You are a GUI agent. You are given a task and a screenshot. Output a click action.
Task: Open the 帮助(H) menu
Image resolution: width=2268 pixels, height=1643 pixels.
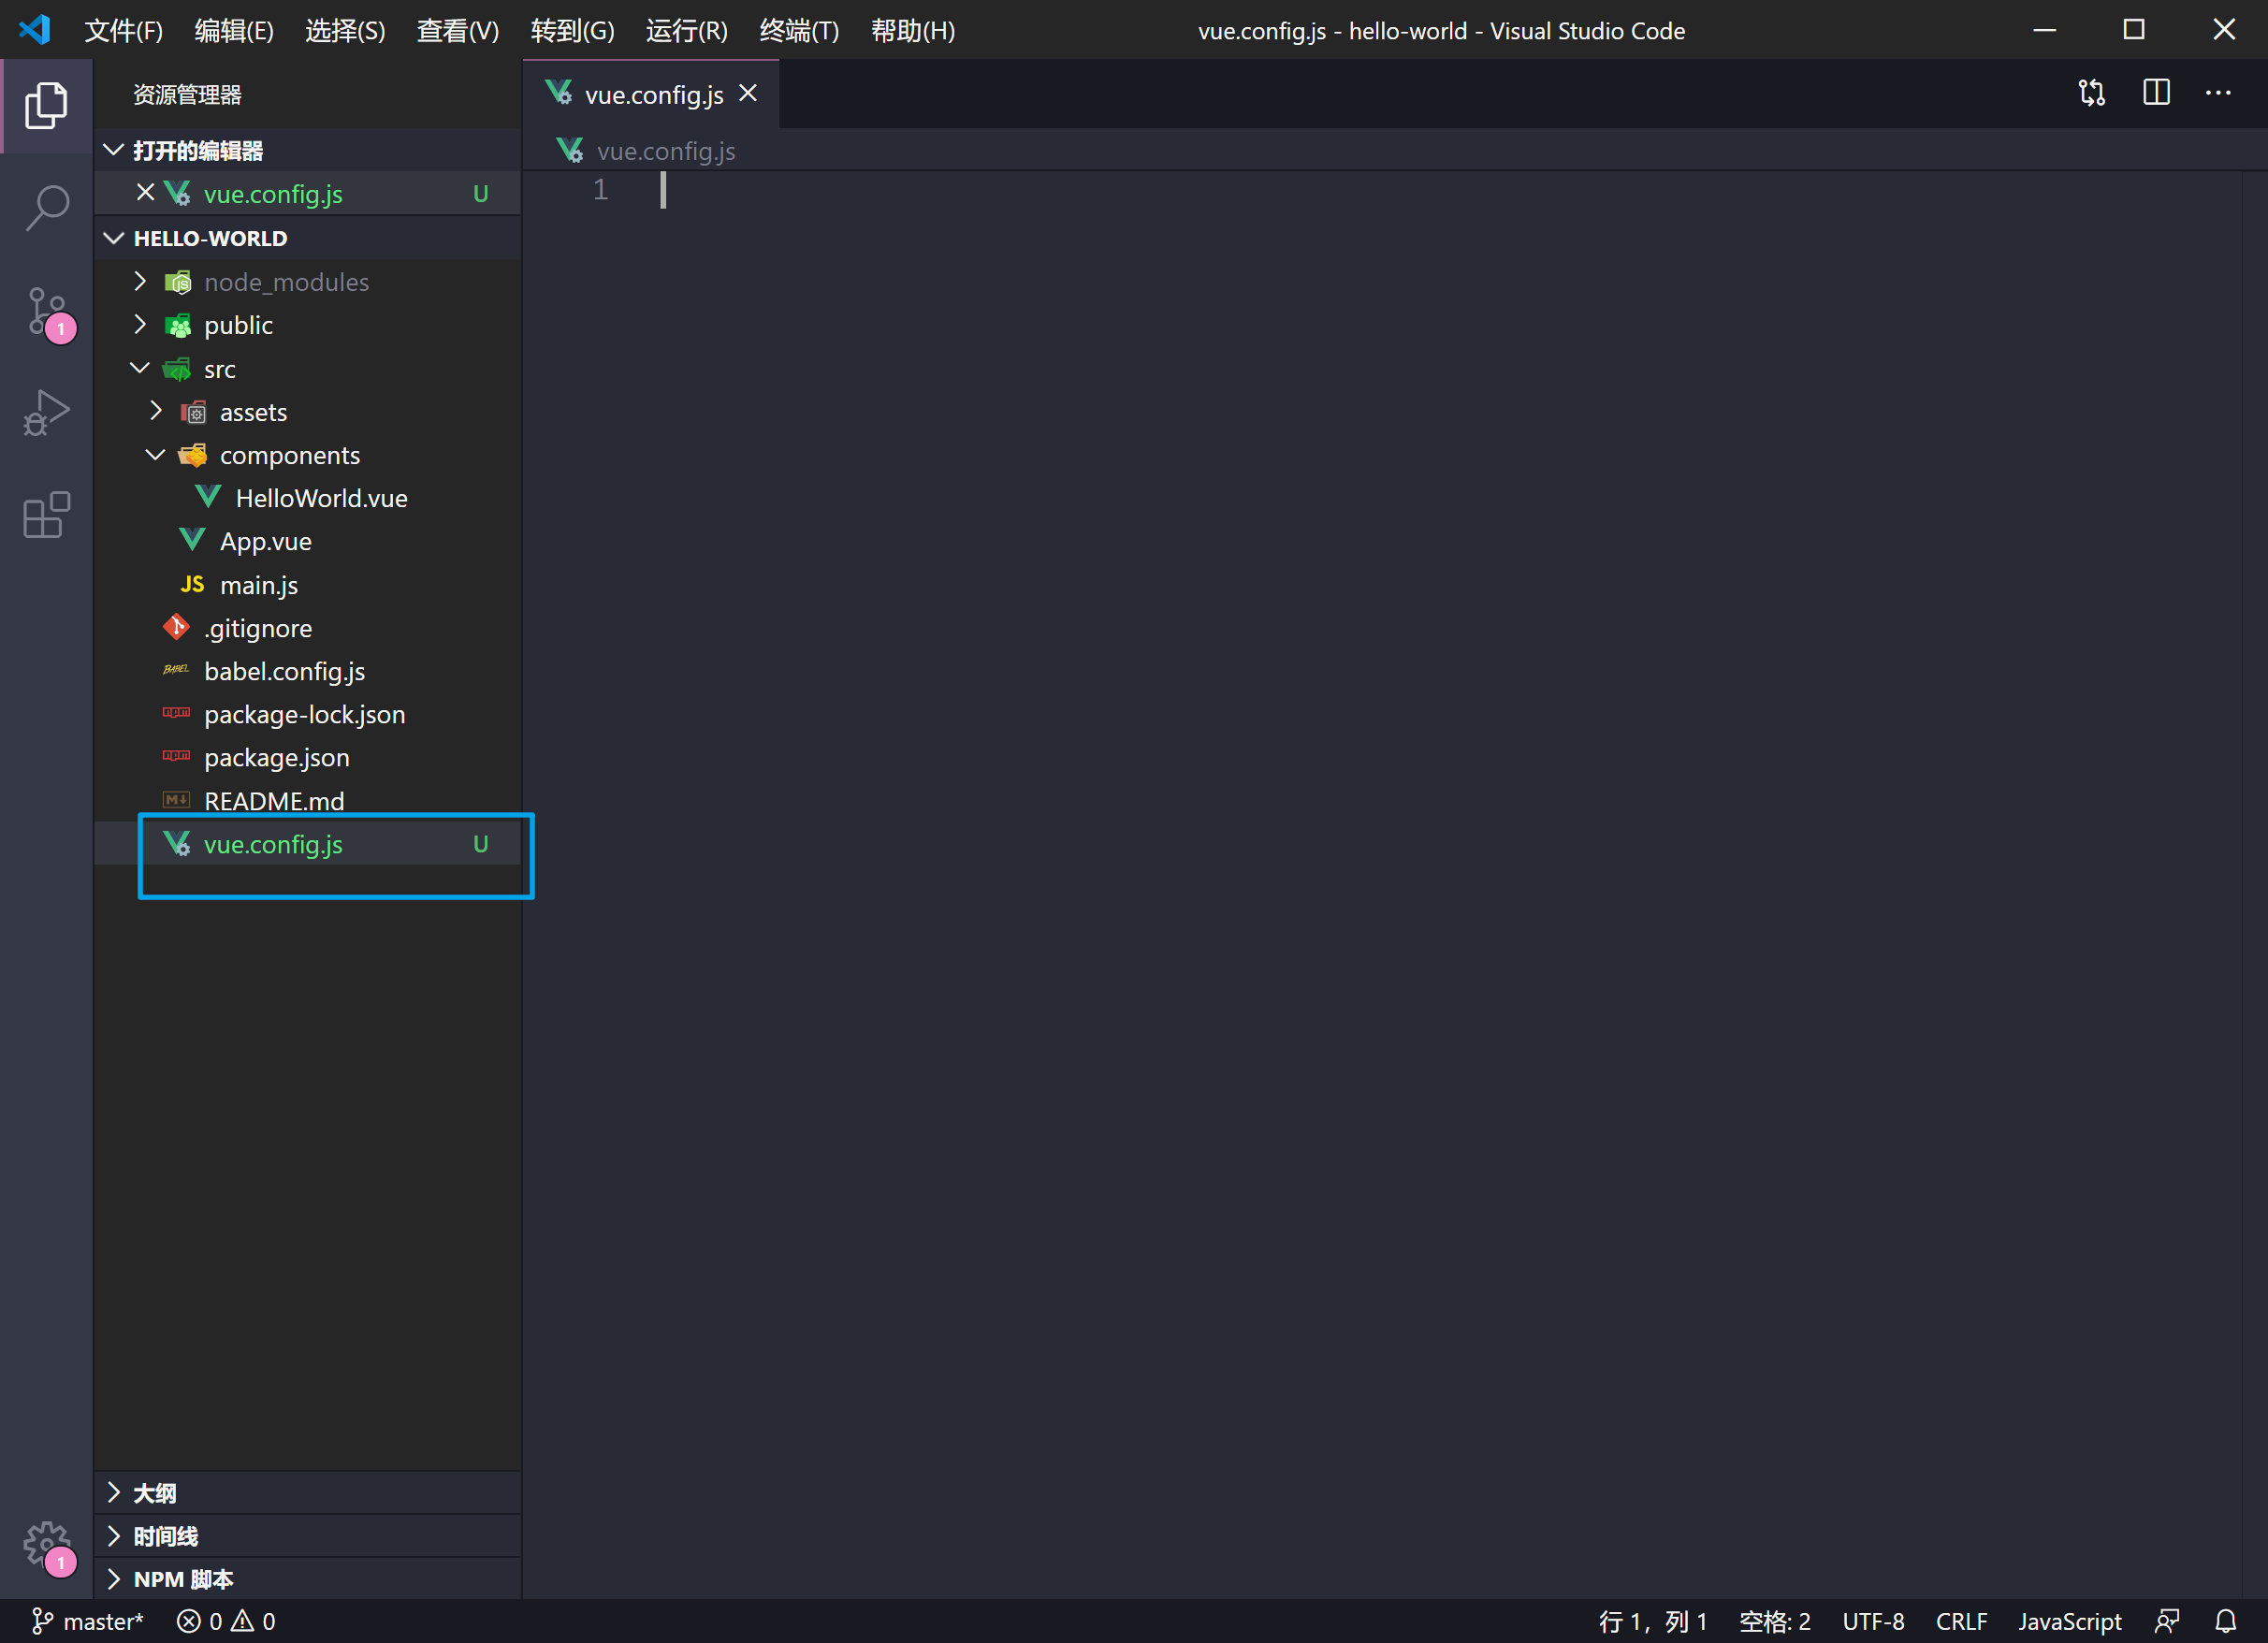click(913, 30)
